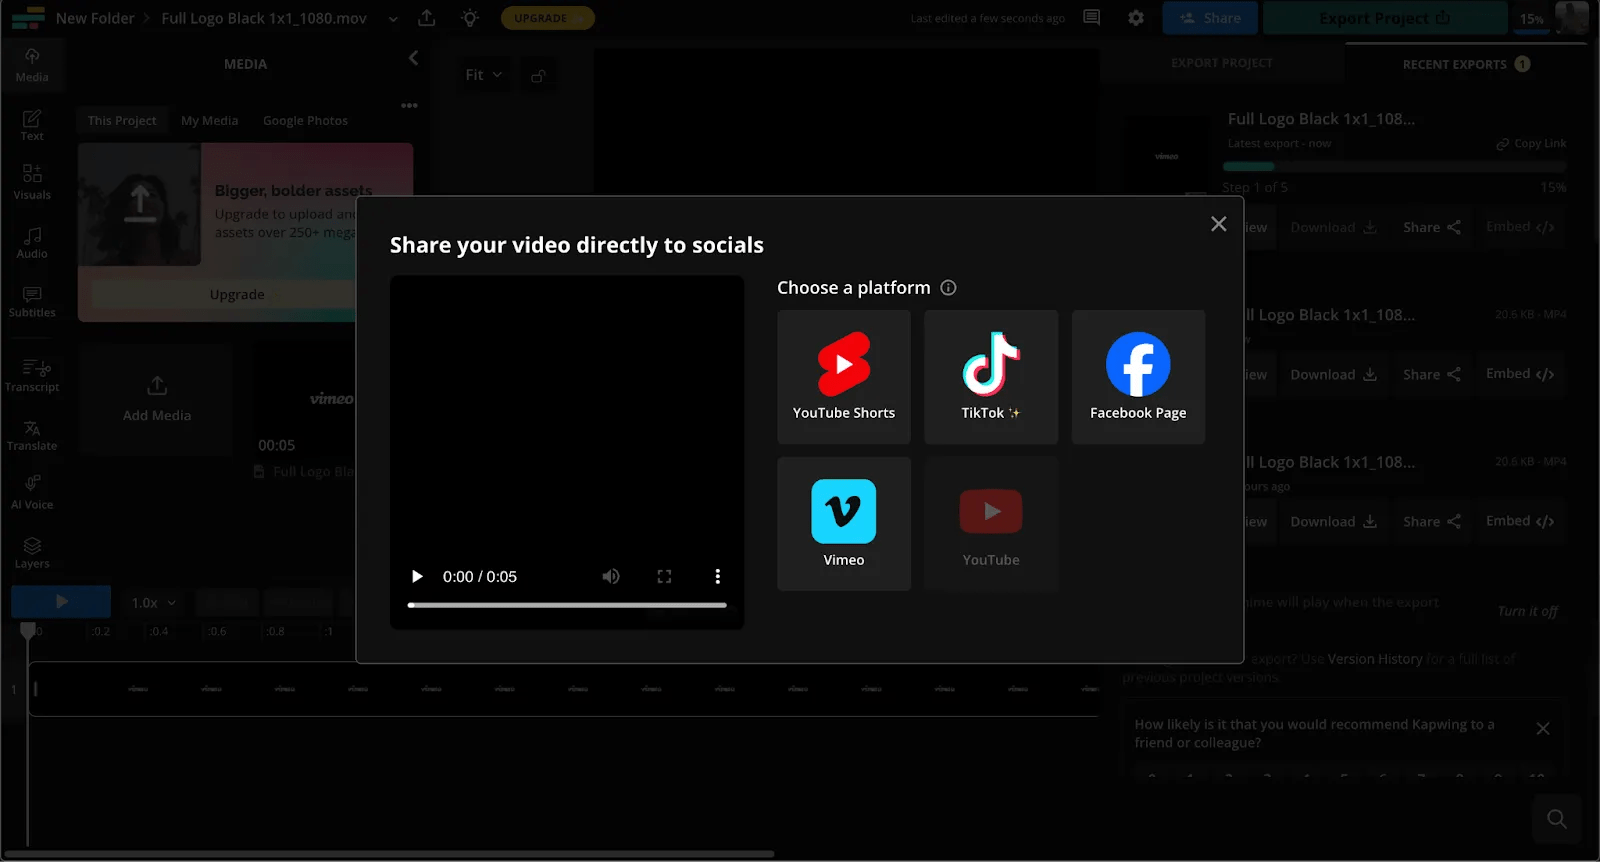
Task: Select Facebook Page platform tile
Action: point(1138,377)
